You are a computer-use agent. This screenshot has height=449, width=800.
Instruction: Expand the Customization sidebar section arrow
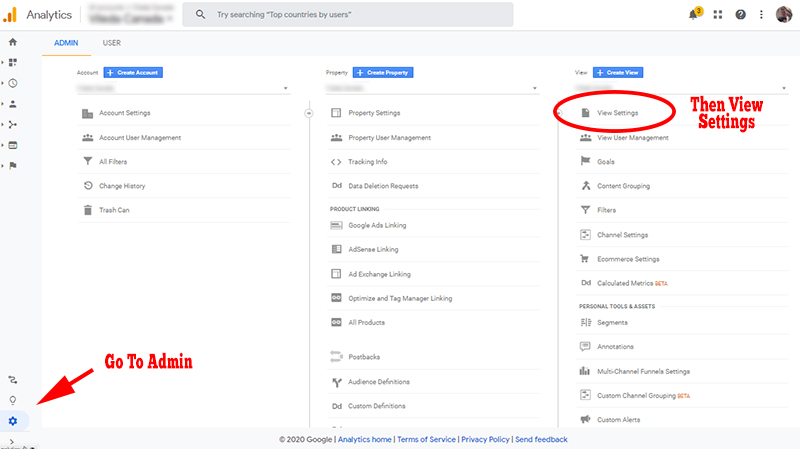click(x=3, y=62)
